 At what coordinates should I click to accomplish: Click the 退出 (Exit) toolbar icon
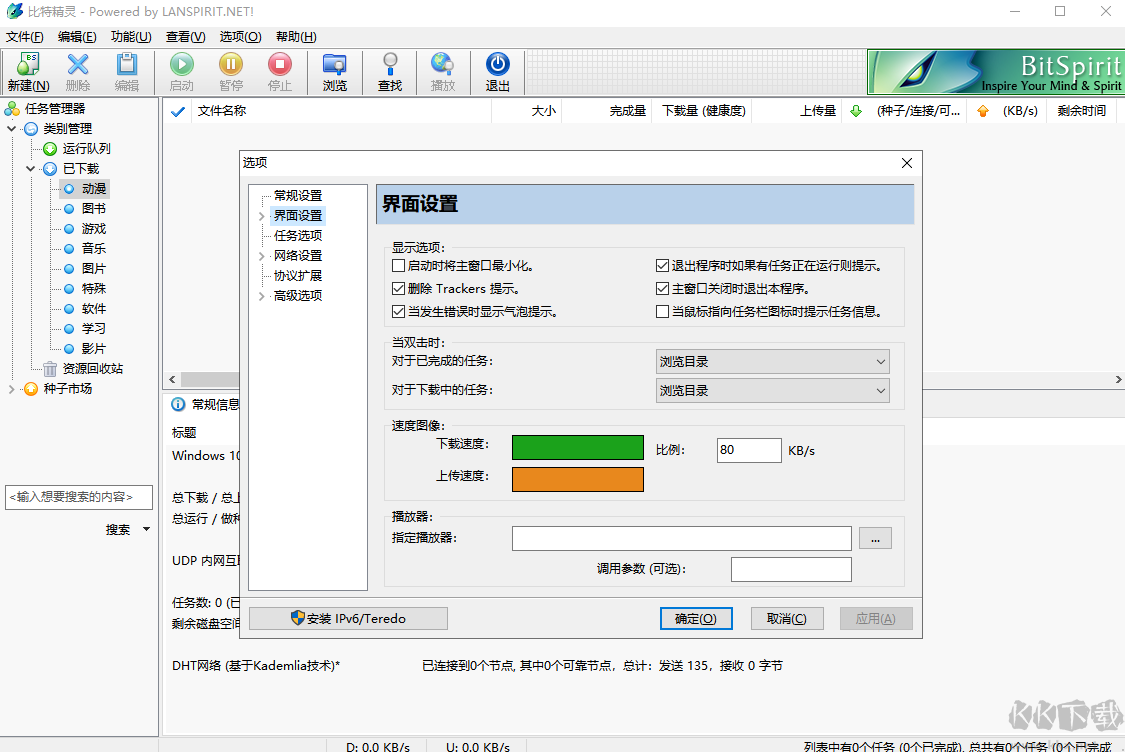pos(497,71)
